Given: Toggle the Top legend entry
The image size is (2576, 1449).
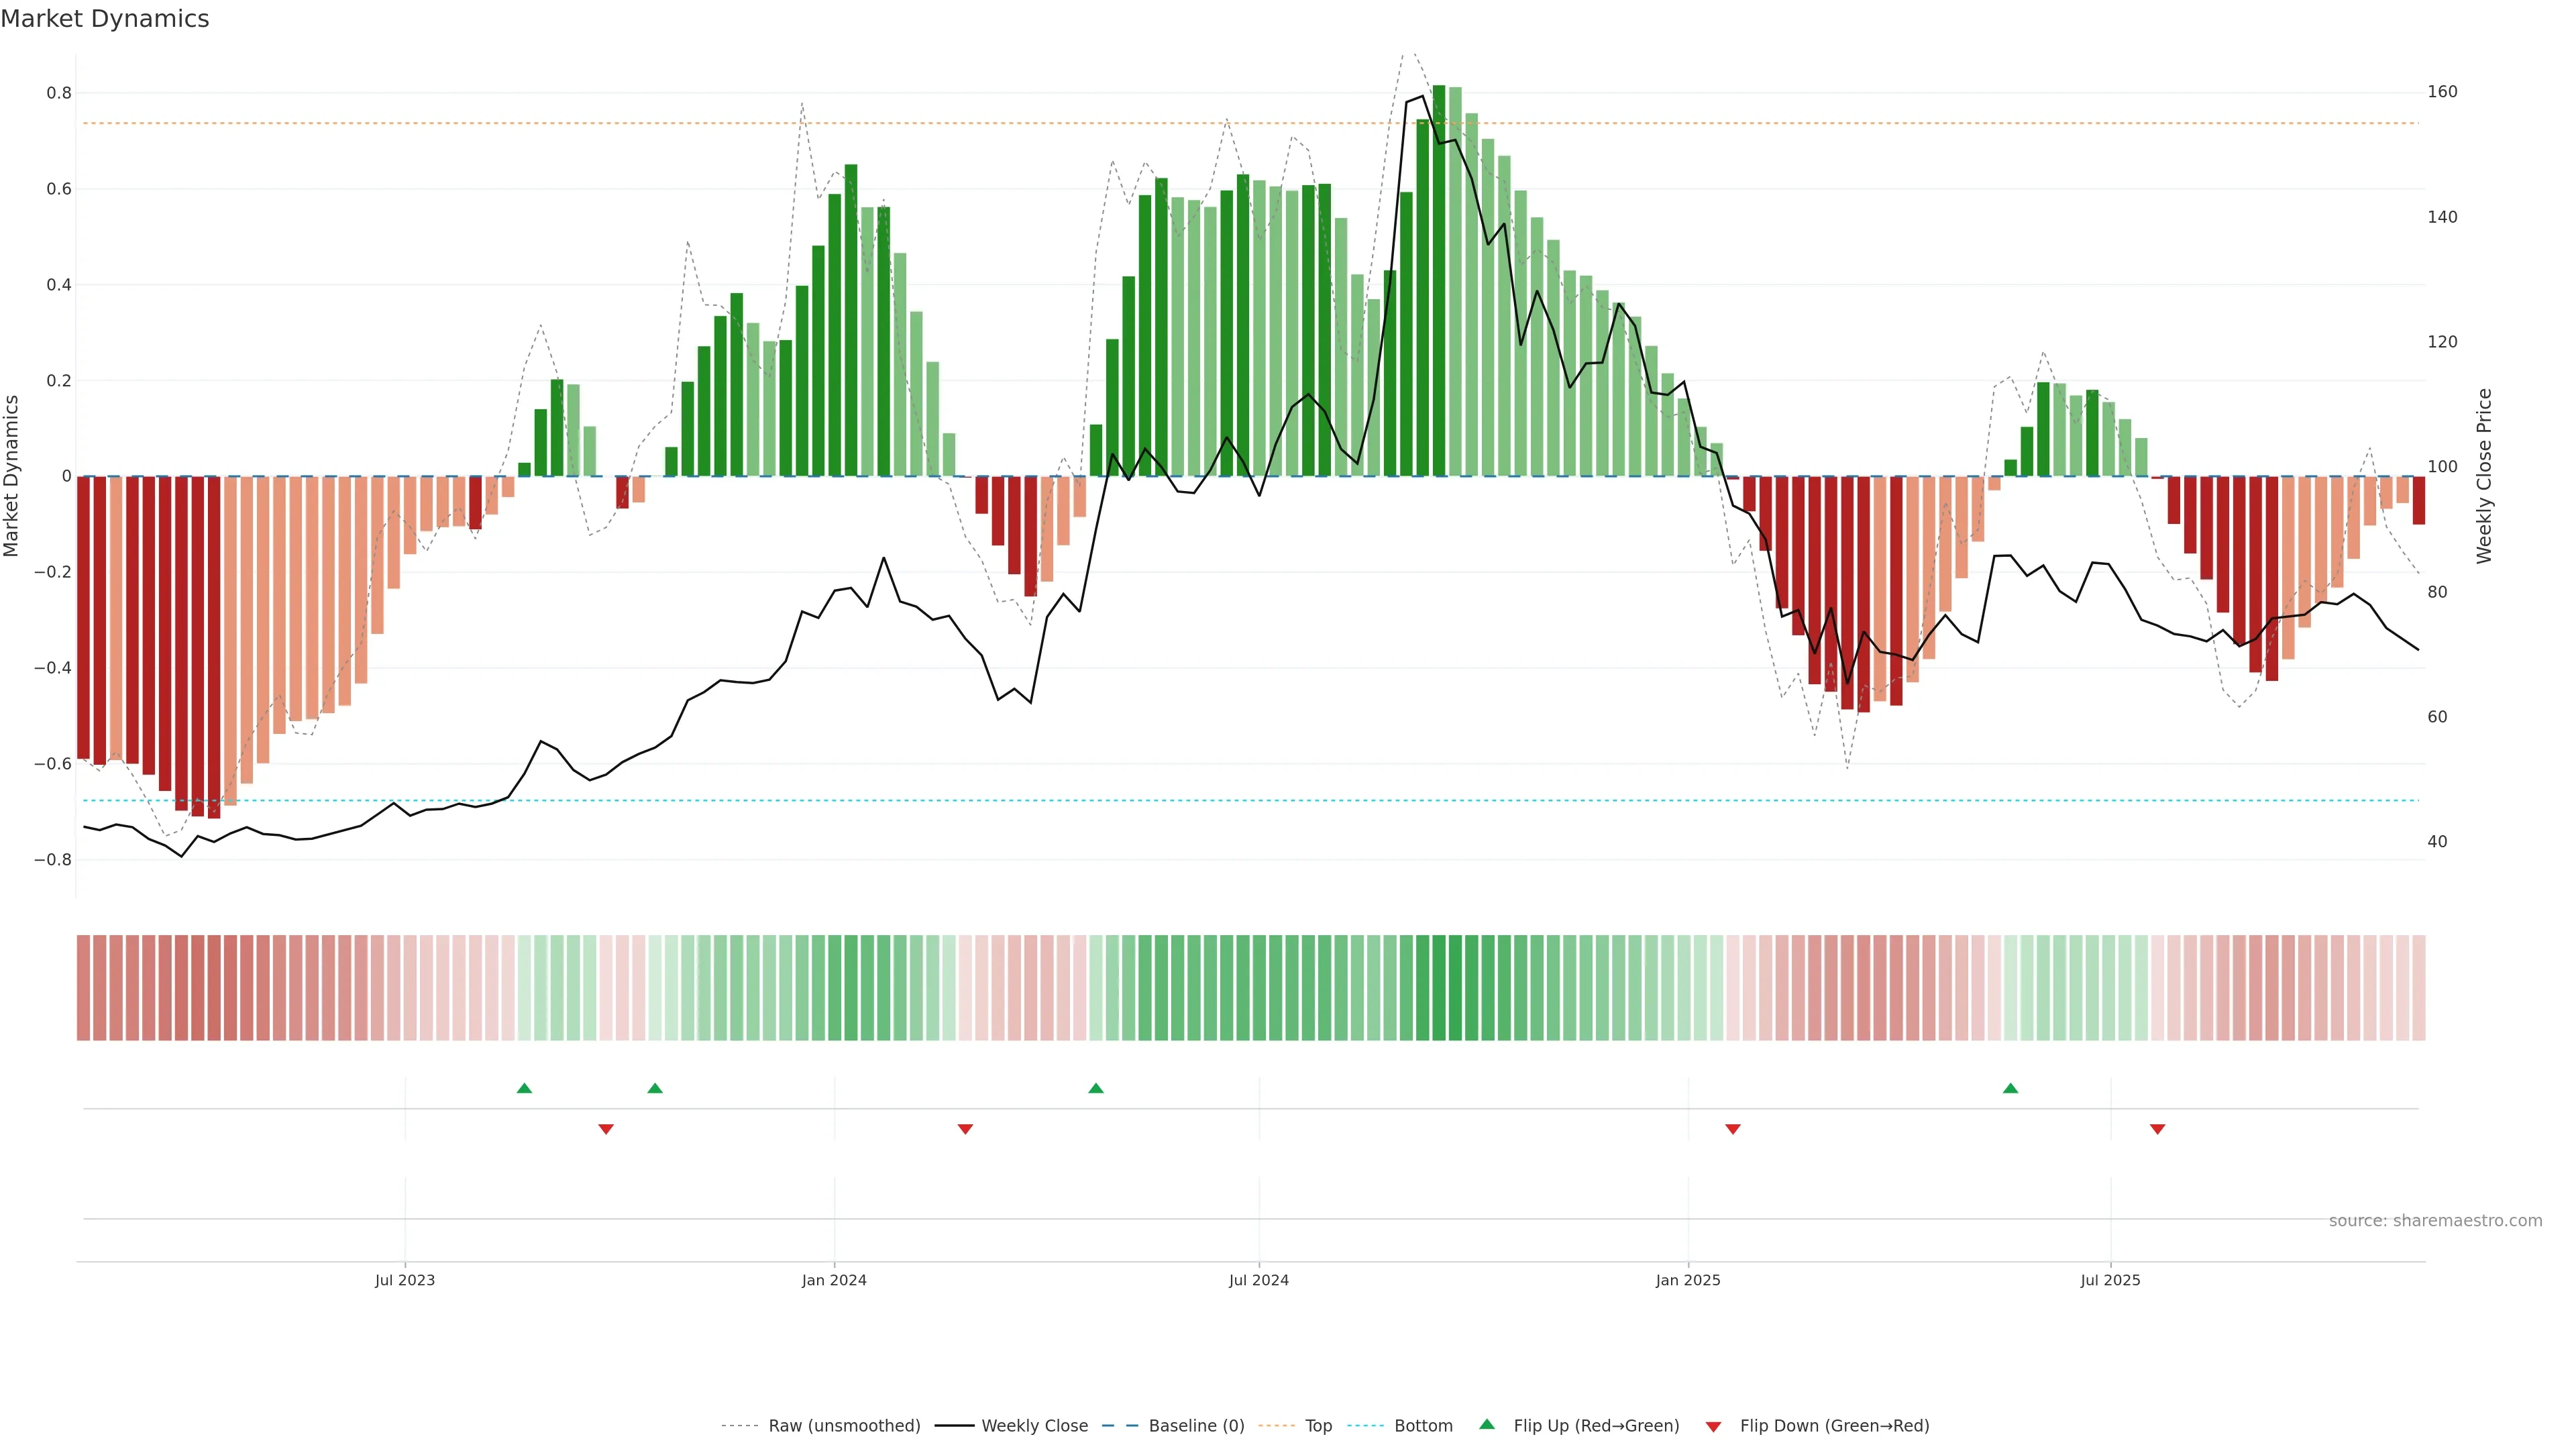Looking at the screenshot, I should pos(1318,1426).
